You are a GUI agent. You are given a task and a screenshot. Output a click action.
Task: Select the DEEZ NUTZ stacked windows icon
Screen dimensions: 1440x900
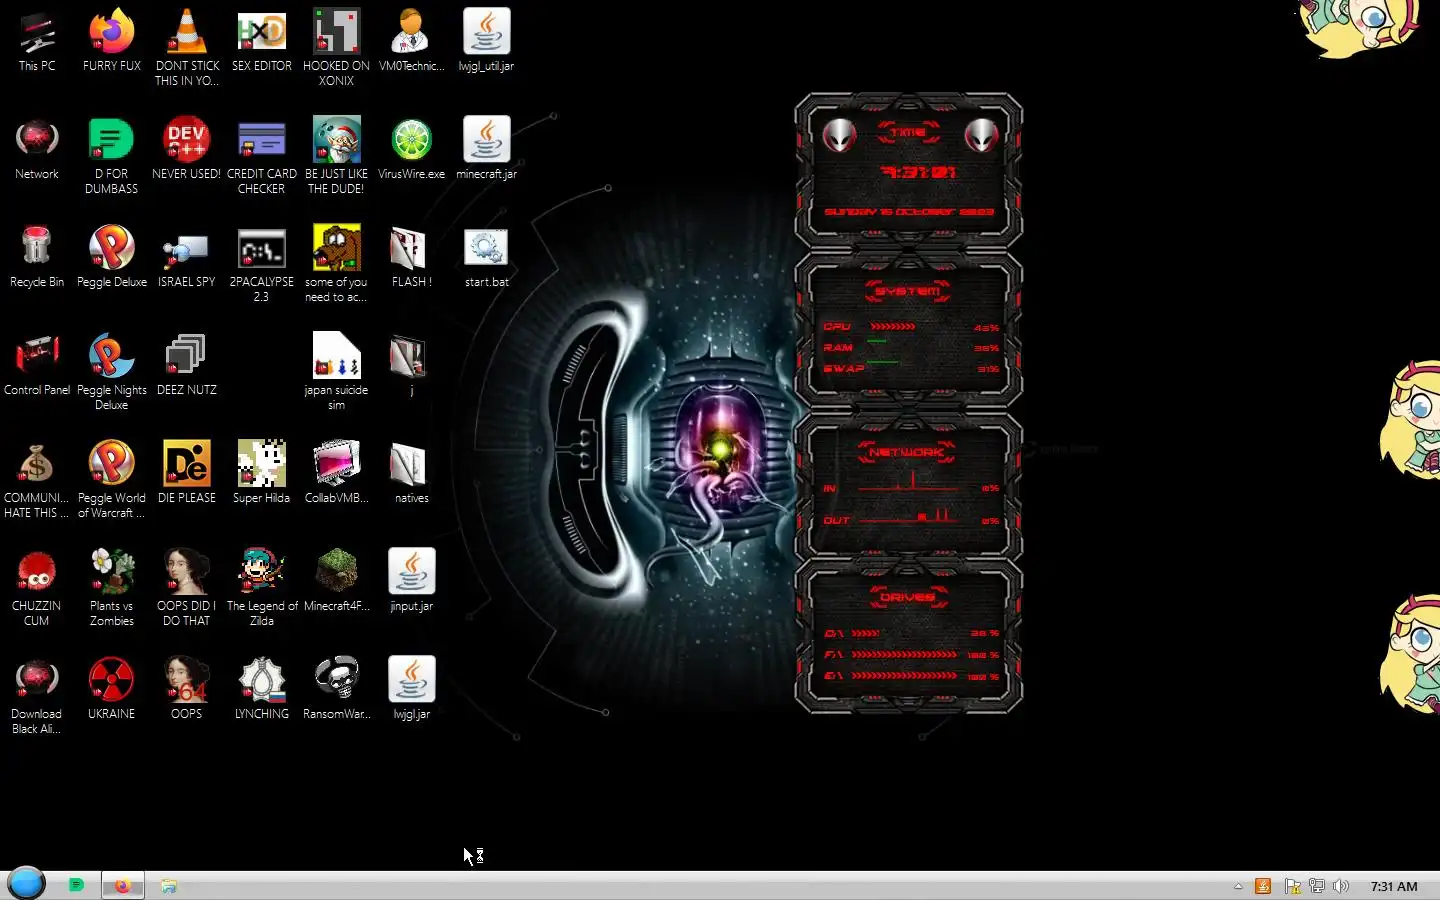click(x=187, y=366)
